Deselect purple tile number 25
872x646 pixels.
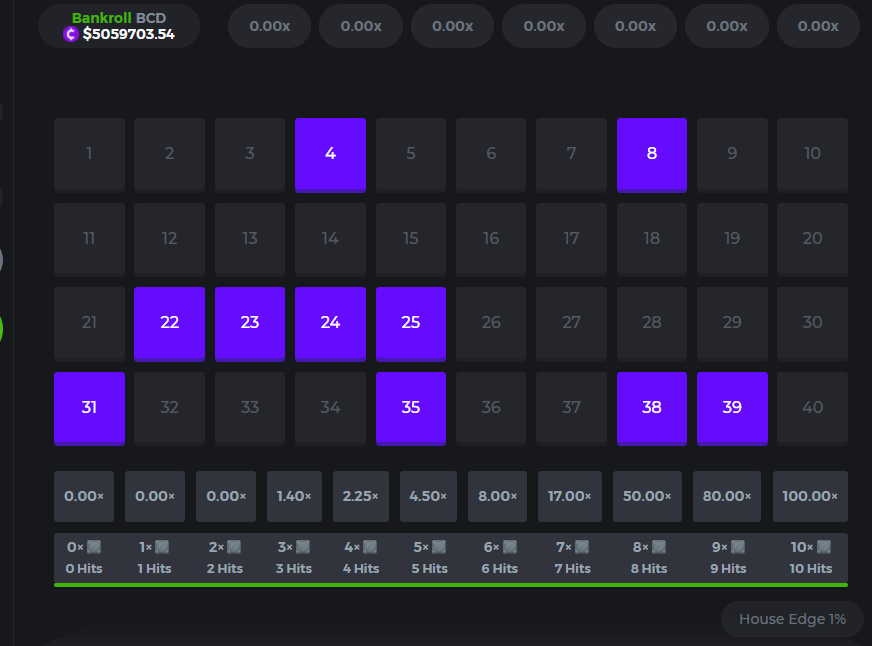pos(410,323)
